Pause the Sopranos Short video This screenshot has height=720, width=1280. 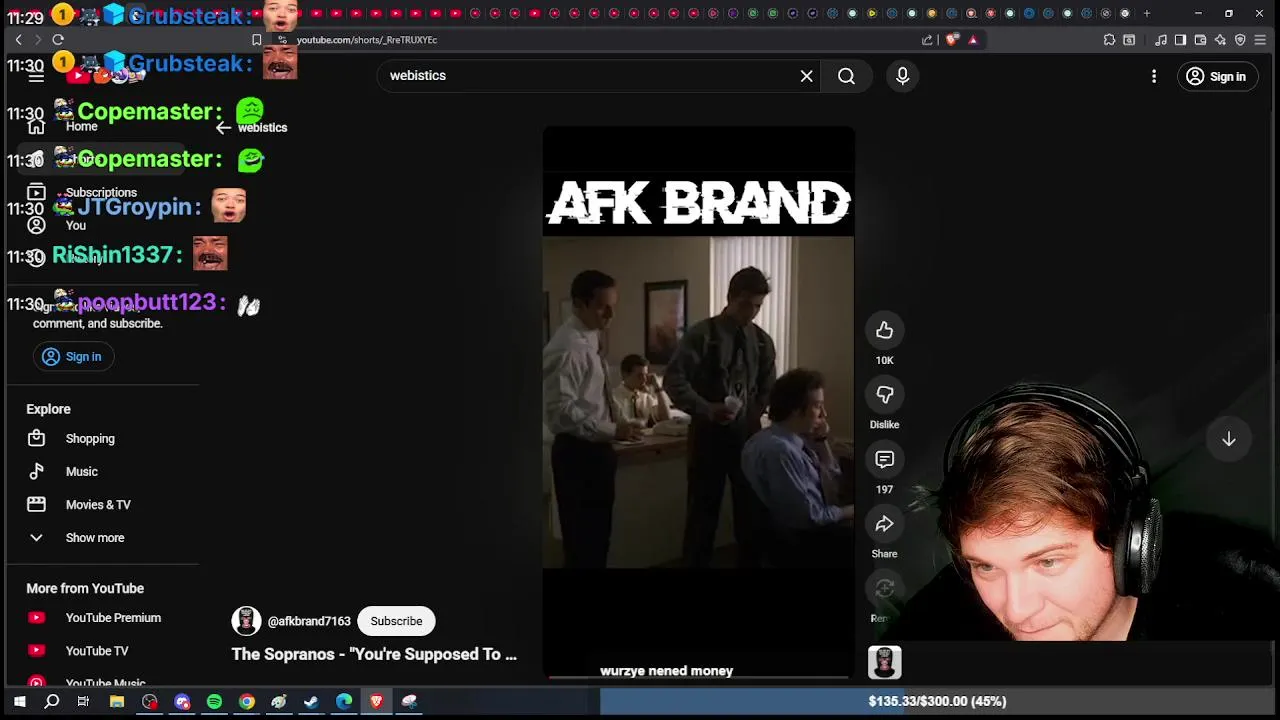coord(698,402)
